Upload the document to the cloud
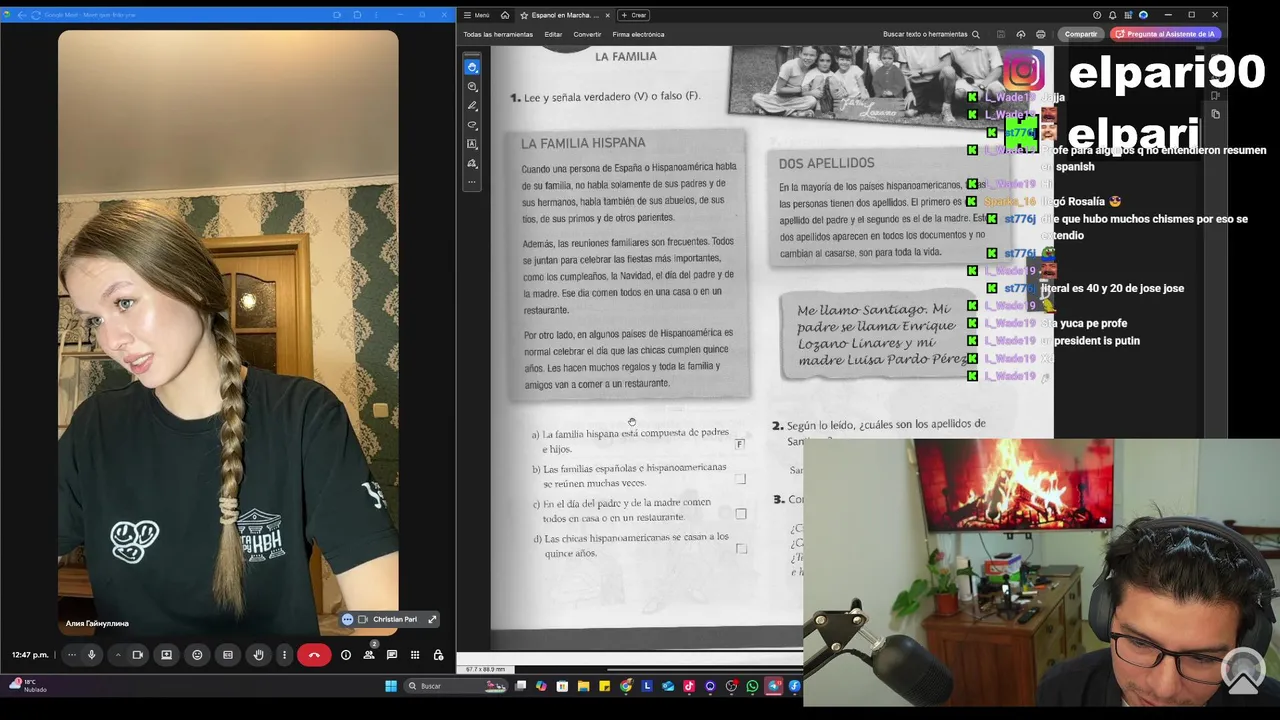 pos(1020,34)
